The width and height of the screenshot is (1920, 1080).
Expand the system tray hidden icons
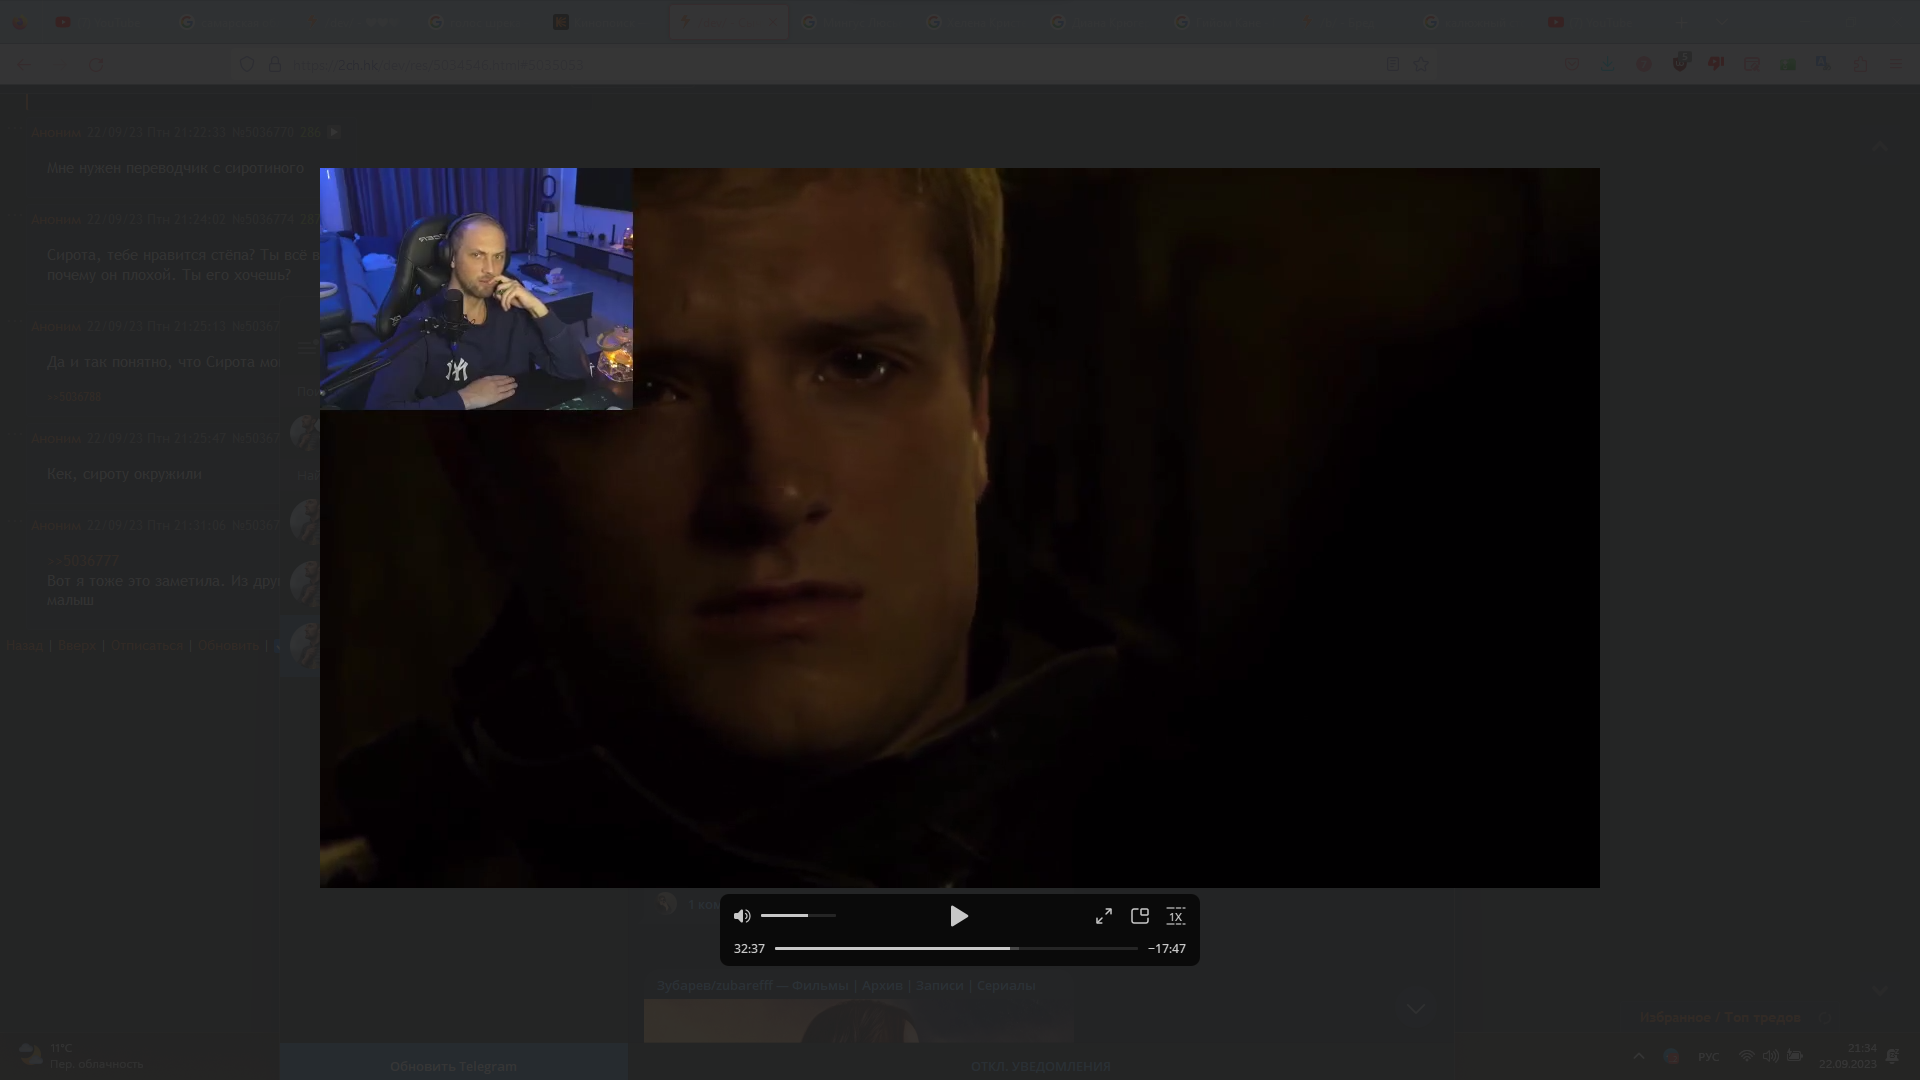[1638, 1056]
